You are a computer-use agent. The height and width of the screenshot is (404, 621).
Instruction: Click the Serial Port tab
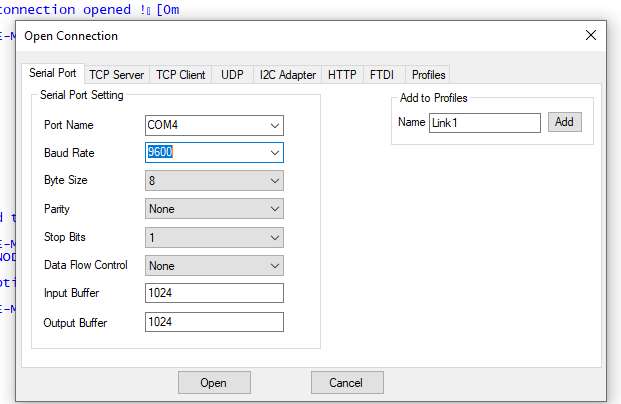[52, 74]
